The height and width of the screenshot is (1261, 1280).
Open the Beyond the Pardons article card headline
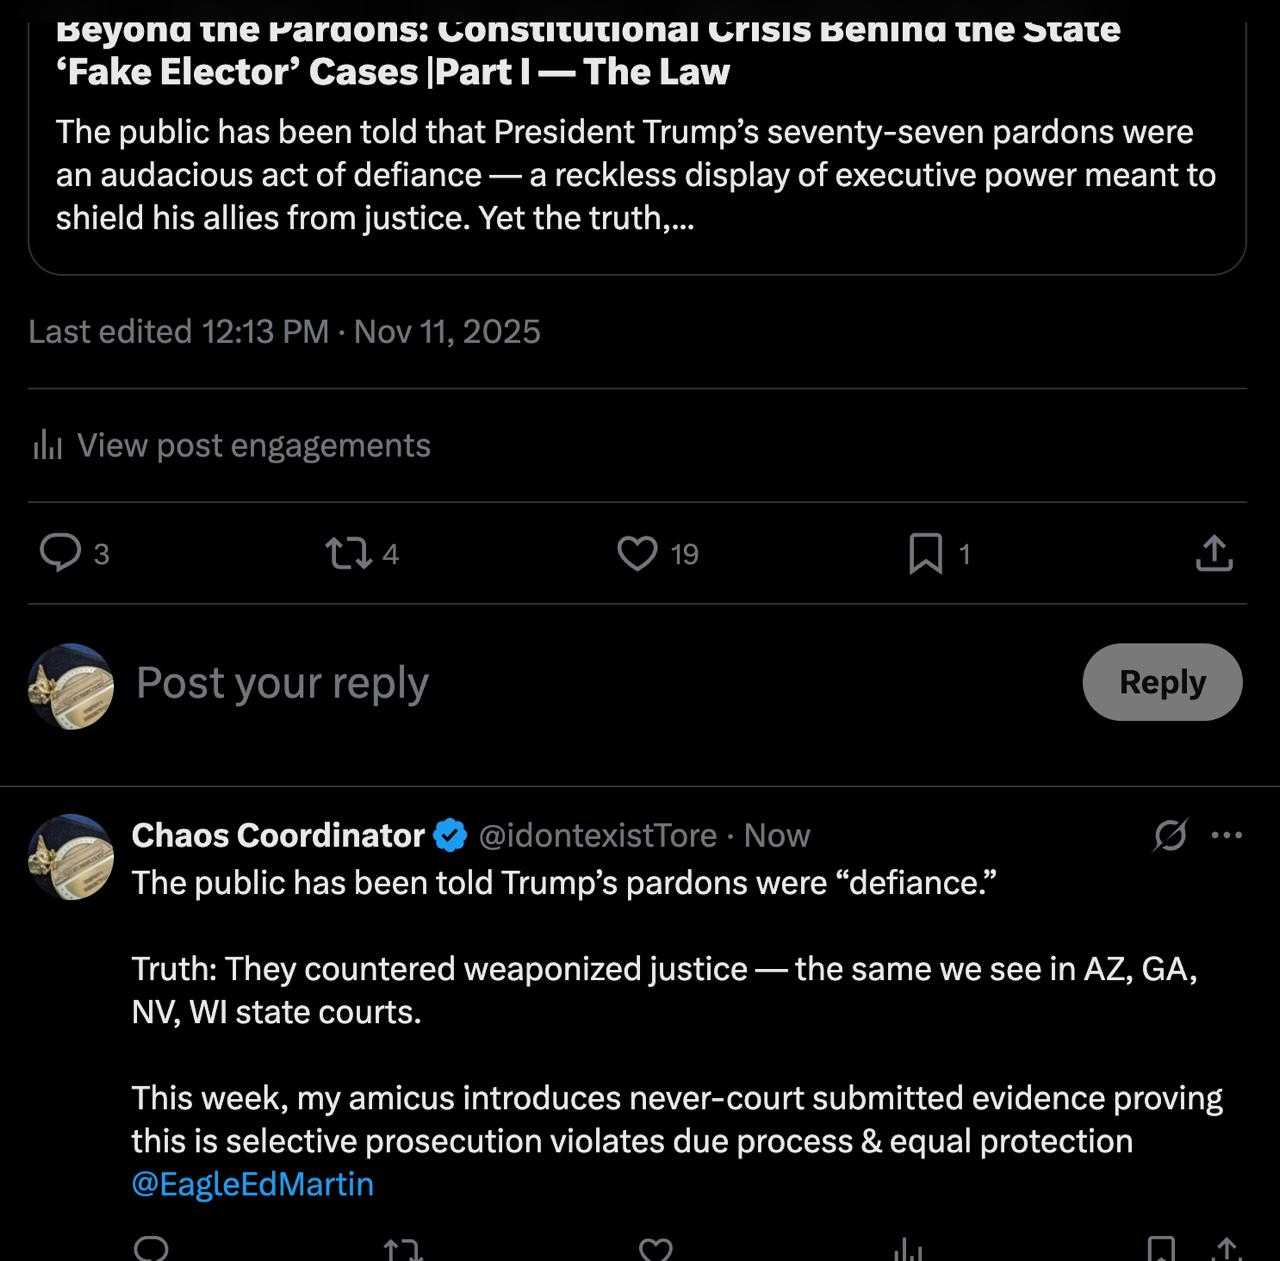[x=590, y=50]
